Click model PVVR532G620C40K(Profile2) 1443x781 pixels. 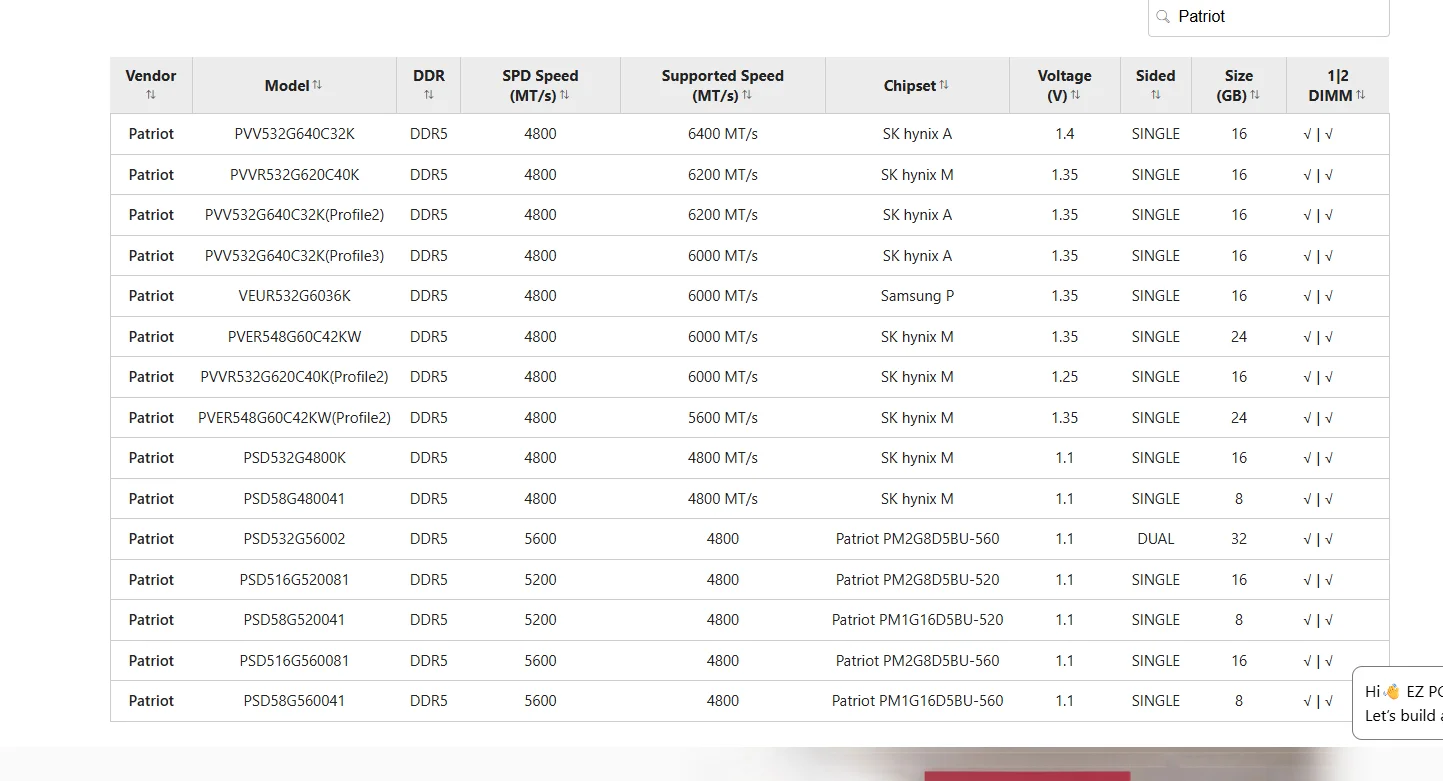pyautogui.click(x=295, y=377)
